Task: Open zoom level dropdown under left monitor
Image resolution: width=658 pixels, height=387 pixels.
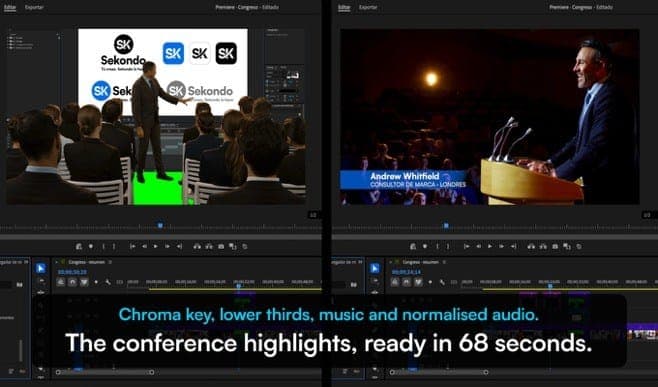Action: click(313, 215)
